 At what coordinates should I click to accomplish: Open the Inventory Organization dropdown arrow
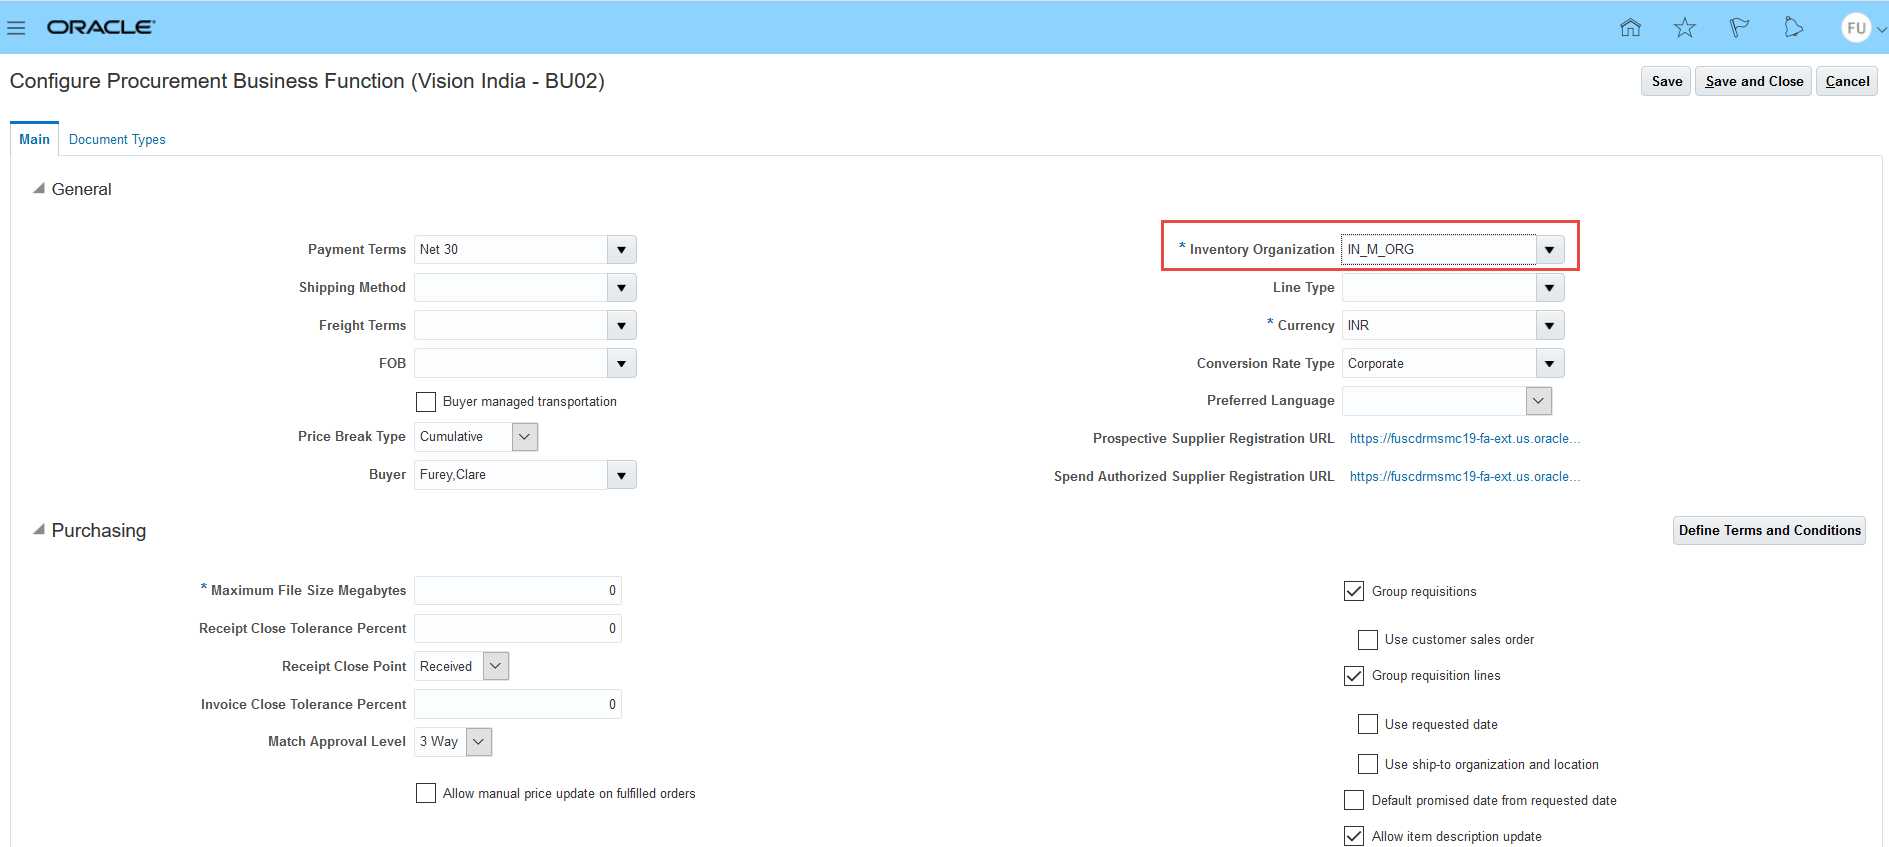(x=1550, y=250)
